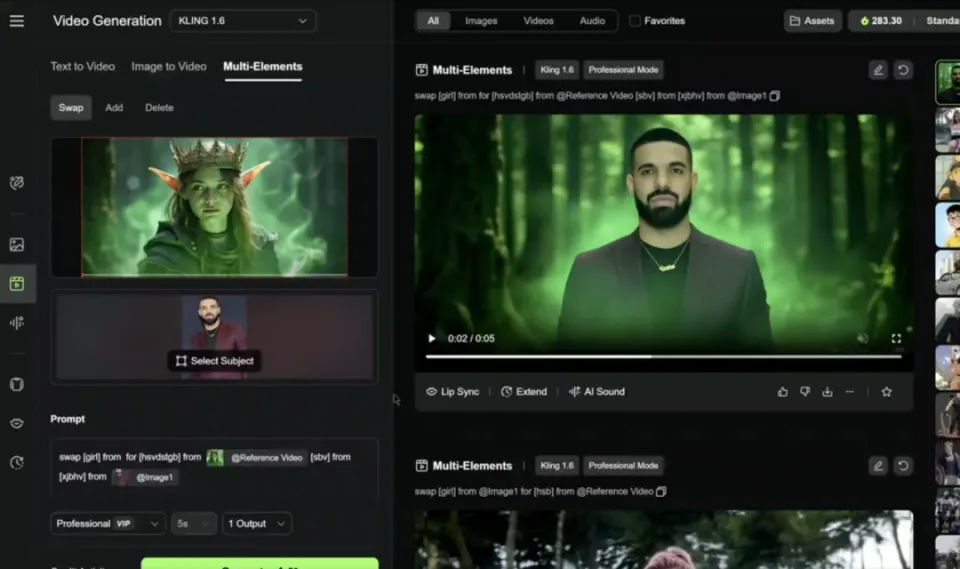Viewport: 960px width, 569px height.
Task: Open the hamburger menu icon
Action: point(17,21)
